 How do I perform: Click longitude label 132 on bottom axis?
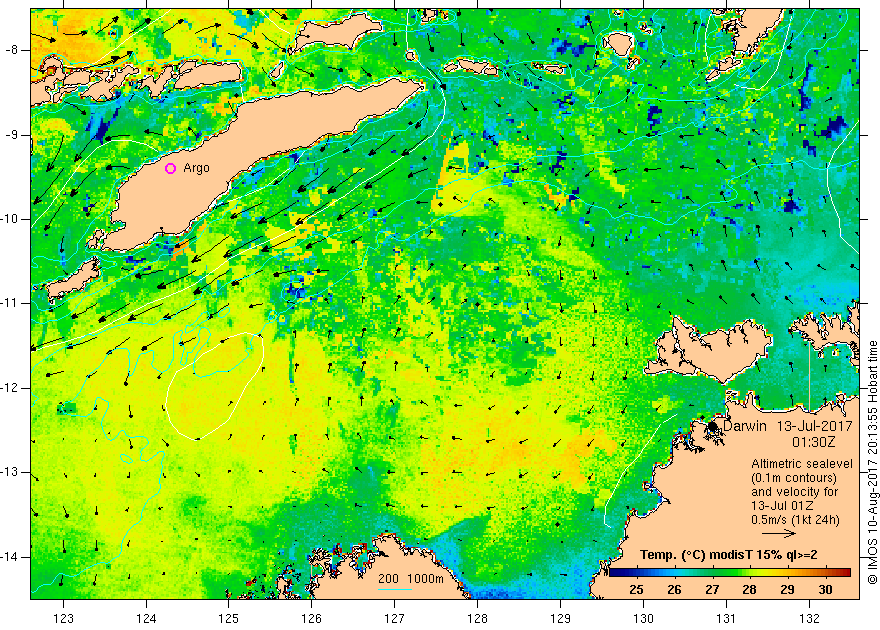pyautogui.click(x=809, y=619)
